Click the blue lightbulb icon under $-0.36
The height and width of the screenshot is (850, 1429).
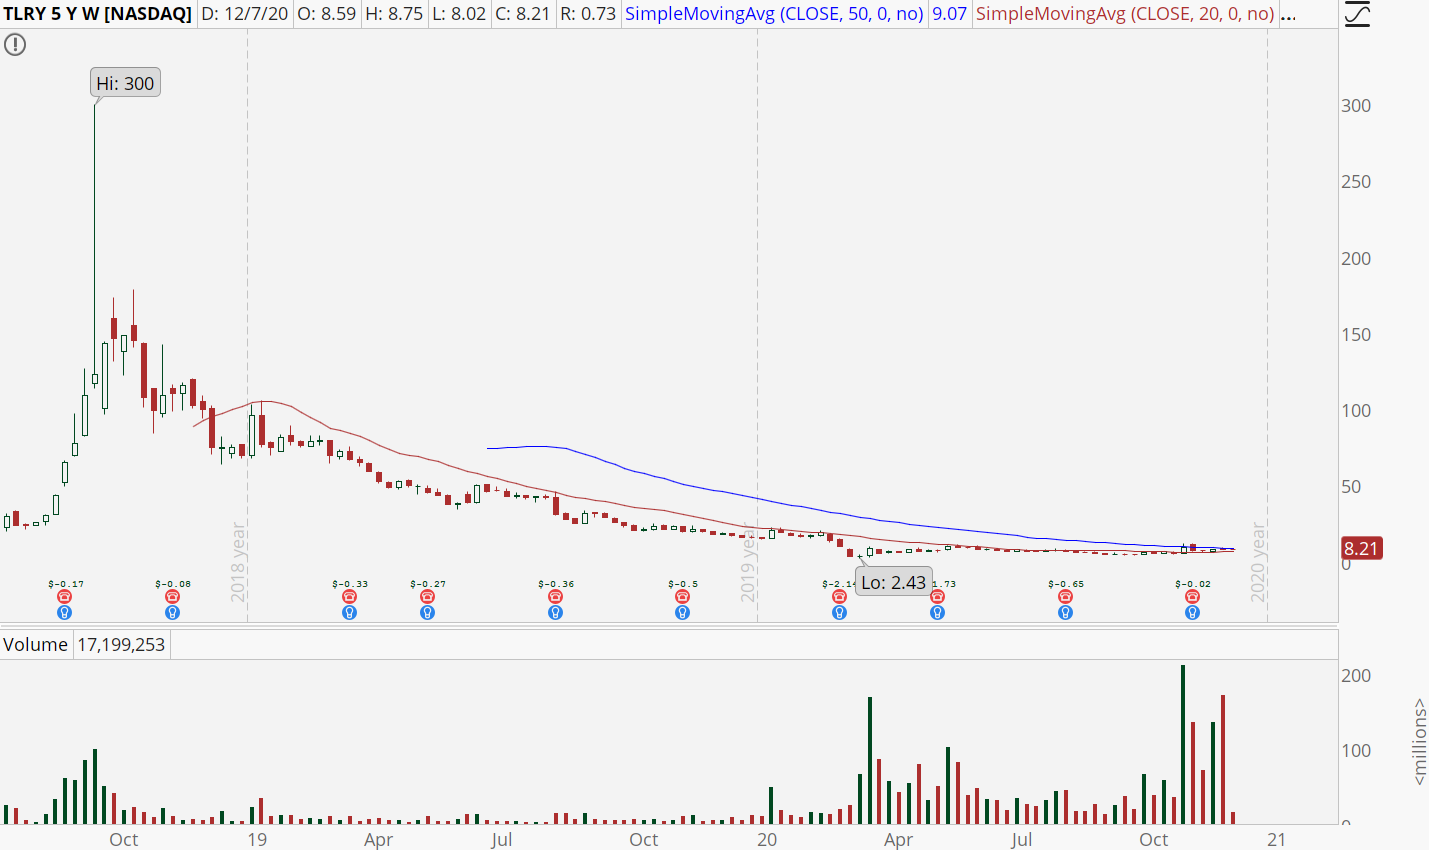(555, 612)
